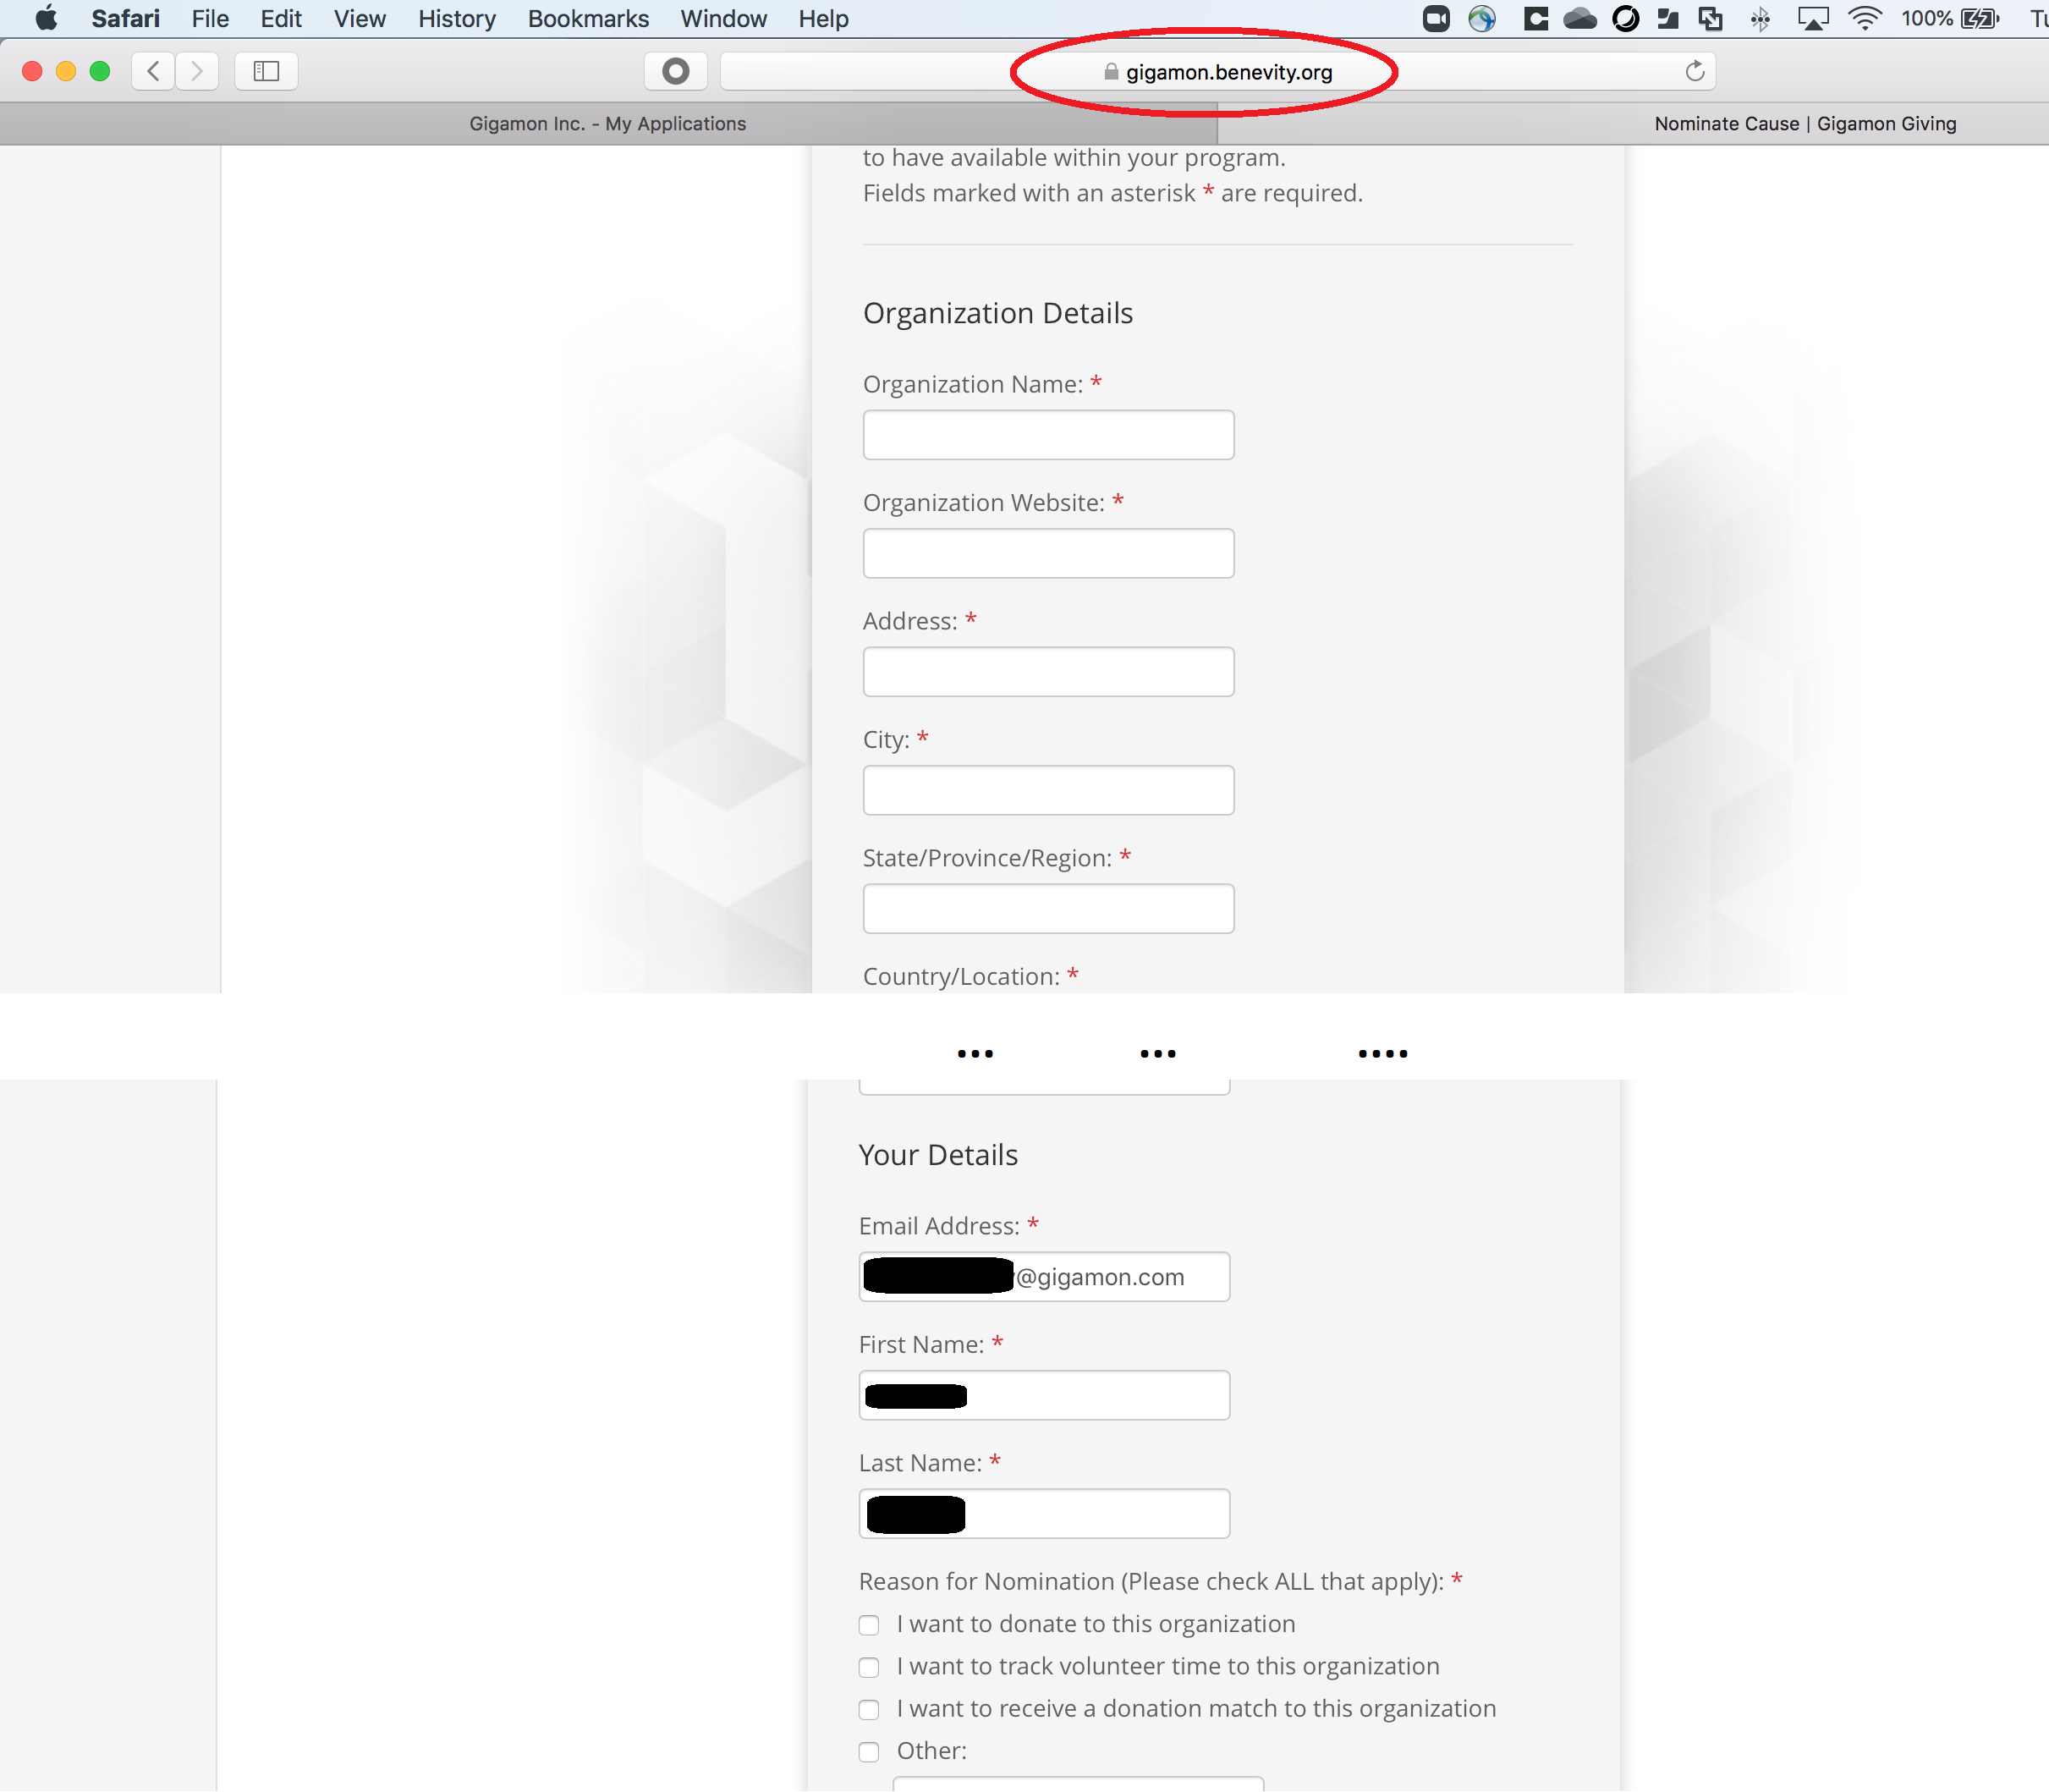
Task: Open the Edit menu
Action: (281, 18)
